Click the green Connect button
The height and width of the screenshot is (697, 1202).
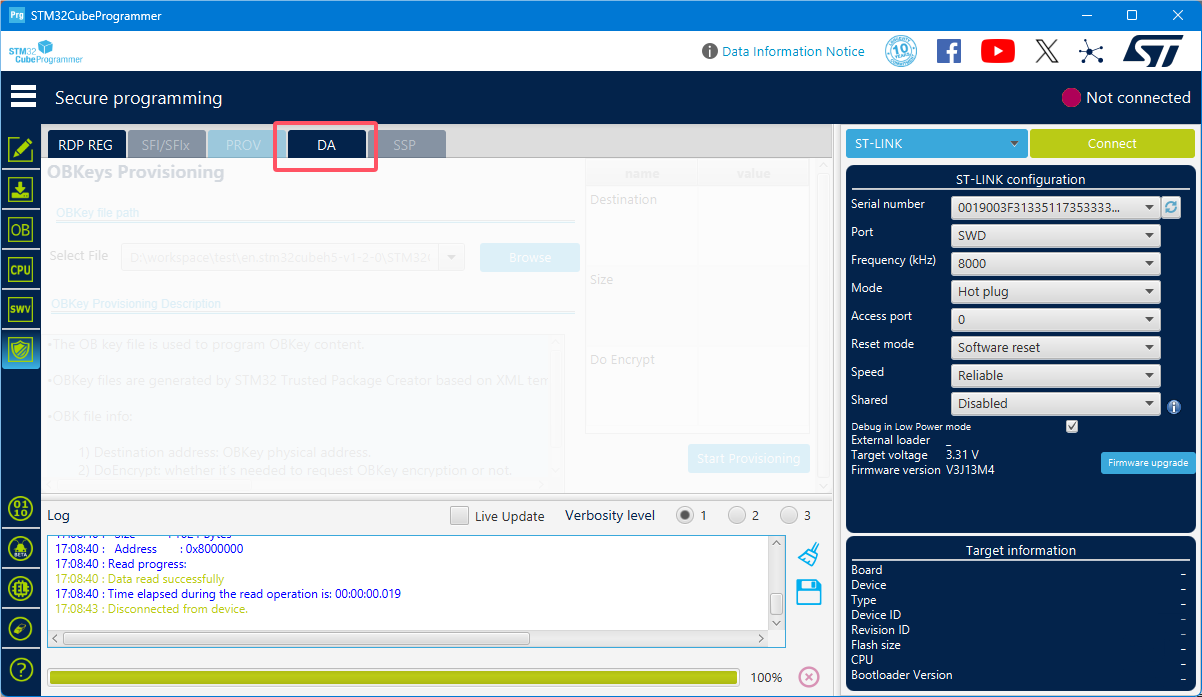(1112, 144)
